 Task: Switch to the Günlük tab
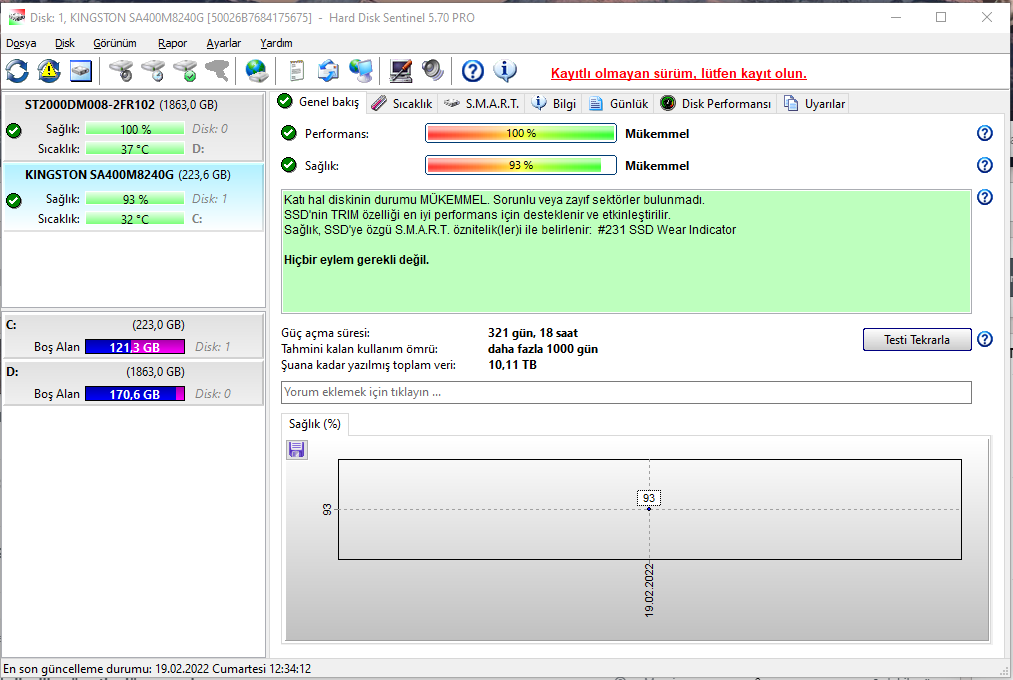618,104
